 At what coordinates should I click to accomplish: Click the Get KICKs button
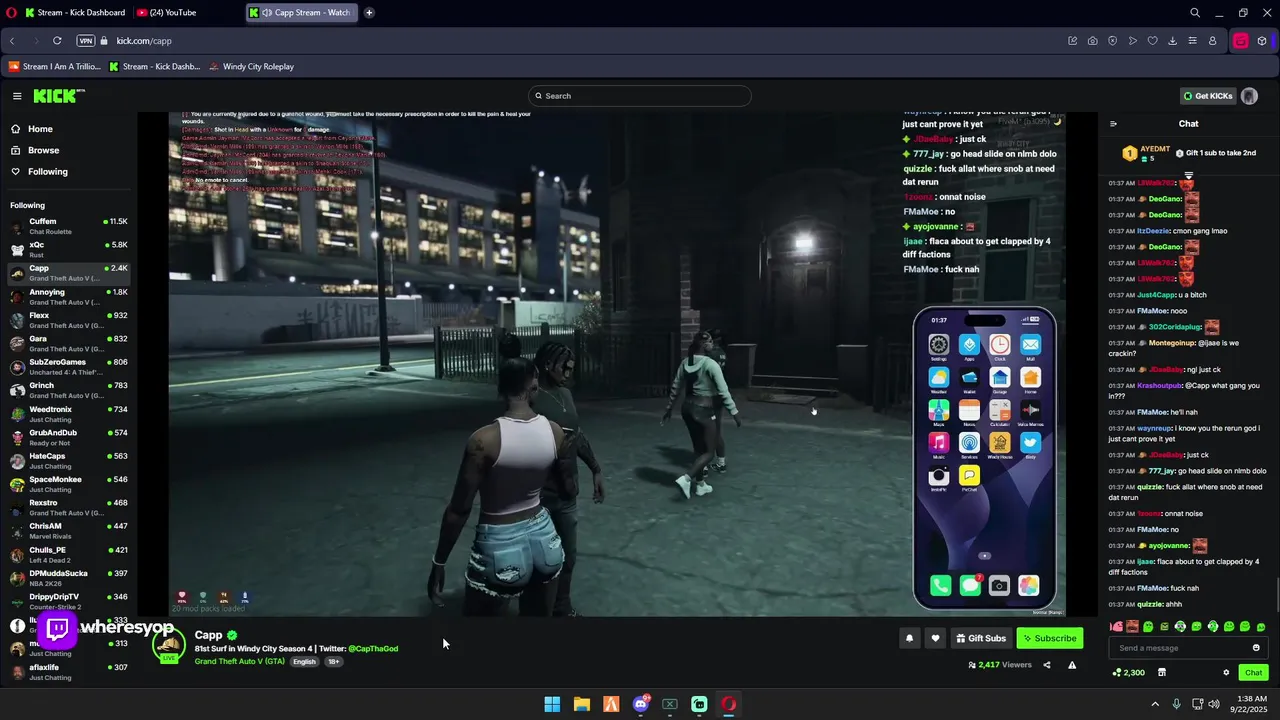point(1208,96)
